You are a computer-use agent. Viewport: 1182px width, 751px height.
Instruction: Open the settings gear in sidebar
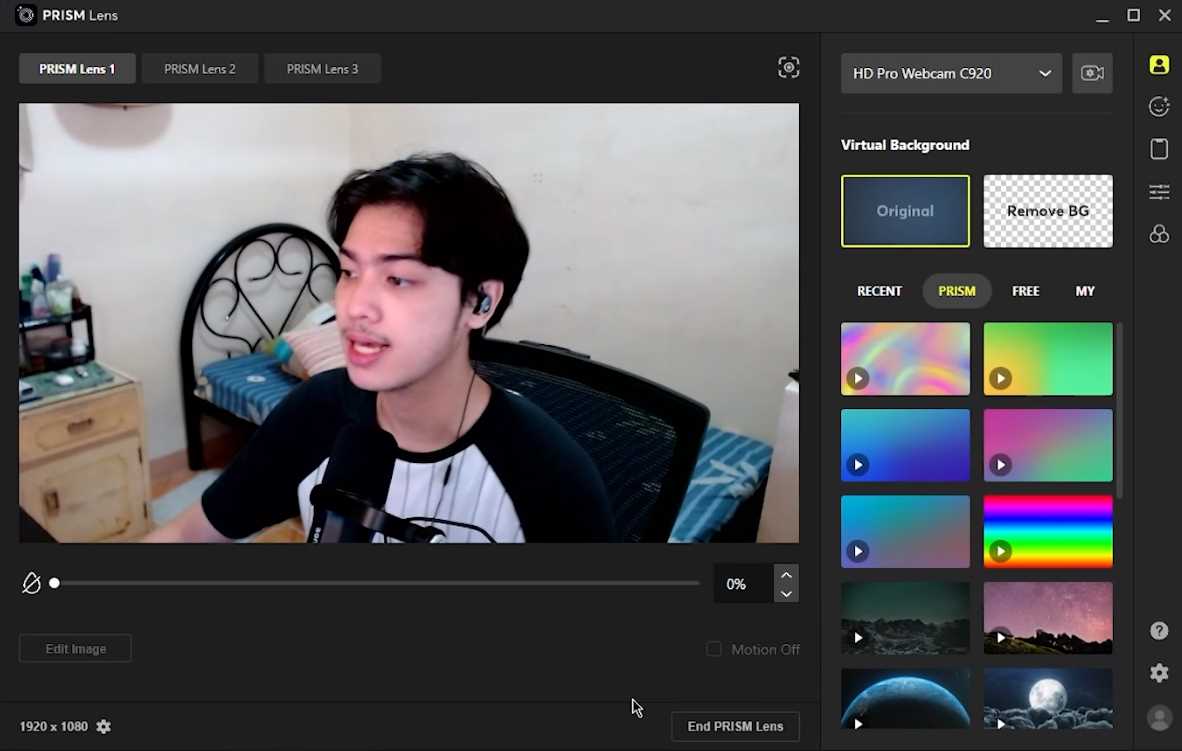[x=1159, y=673]
